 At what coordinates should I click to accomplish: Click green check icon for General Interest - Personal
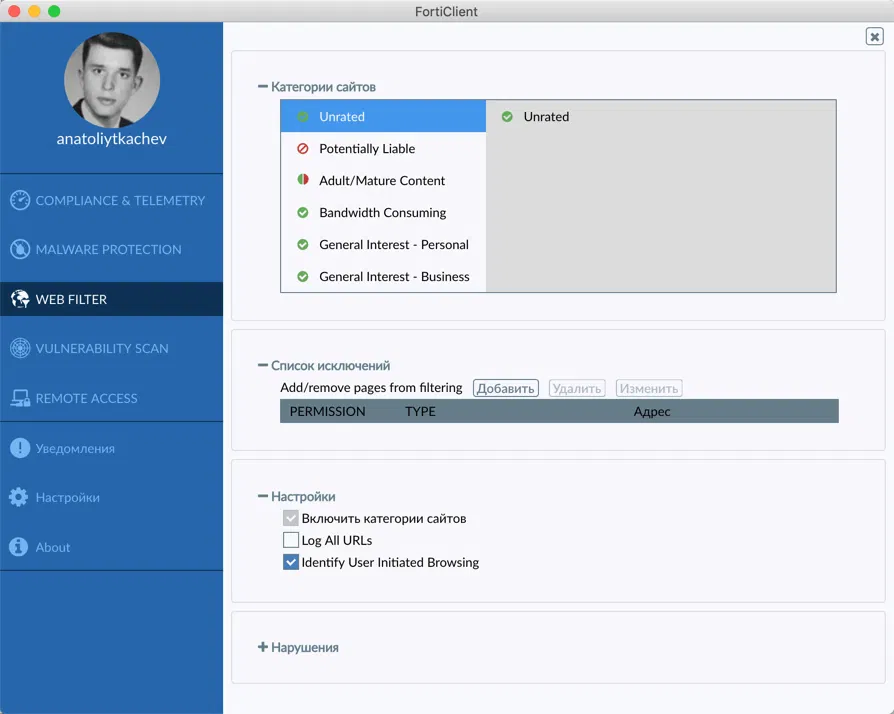[x=303, y=244]
